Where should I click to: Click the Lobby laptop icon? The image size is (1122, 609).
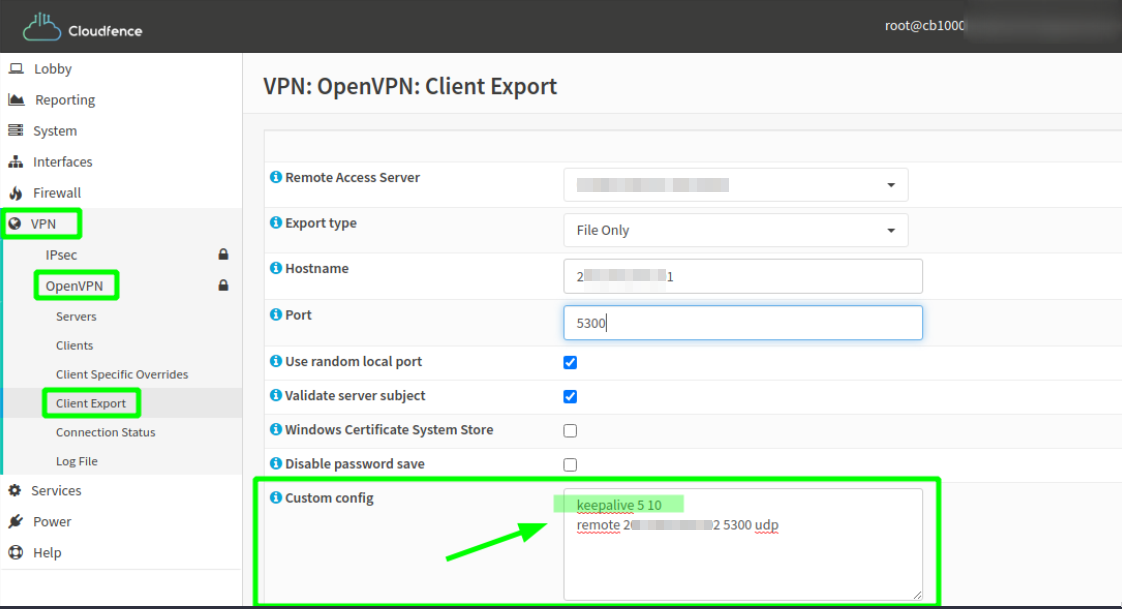point(16,69)
